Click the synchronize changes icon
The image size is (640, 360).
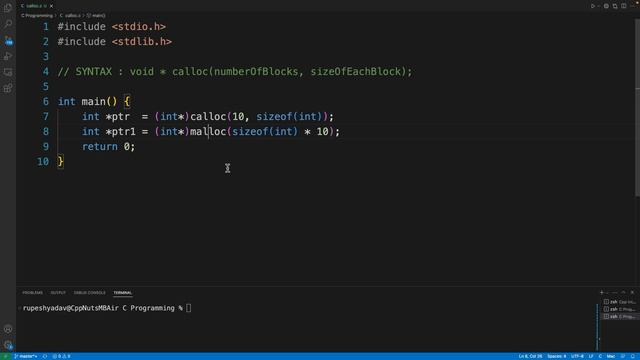[x=45, y=356]
